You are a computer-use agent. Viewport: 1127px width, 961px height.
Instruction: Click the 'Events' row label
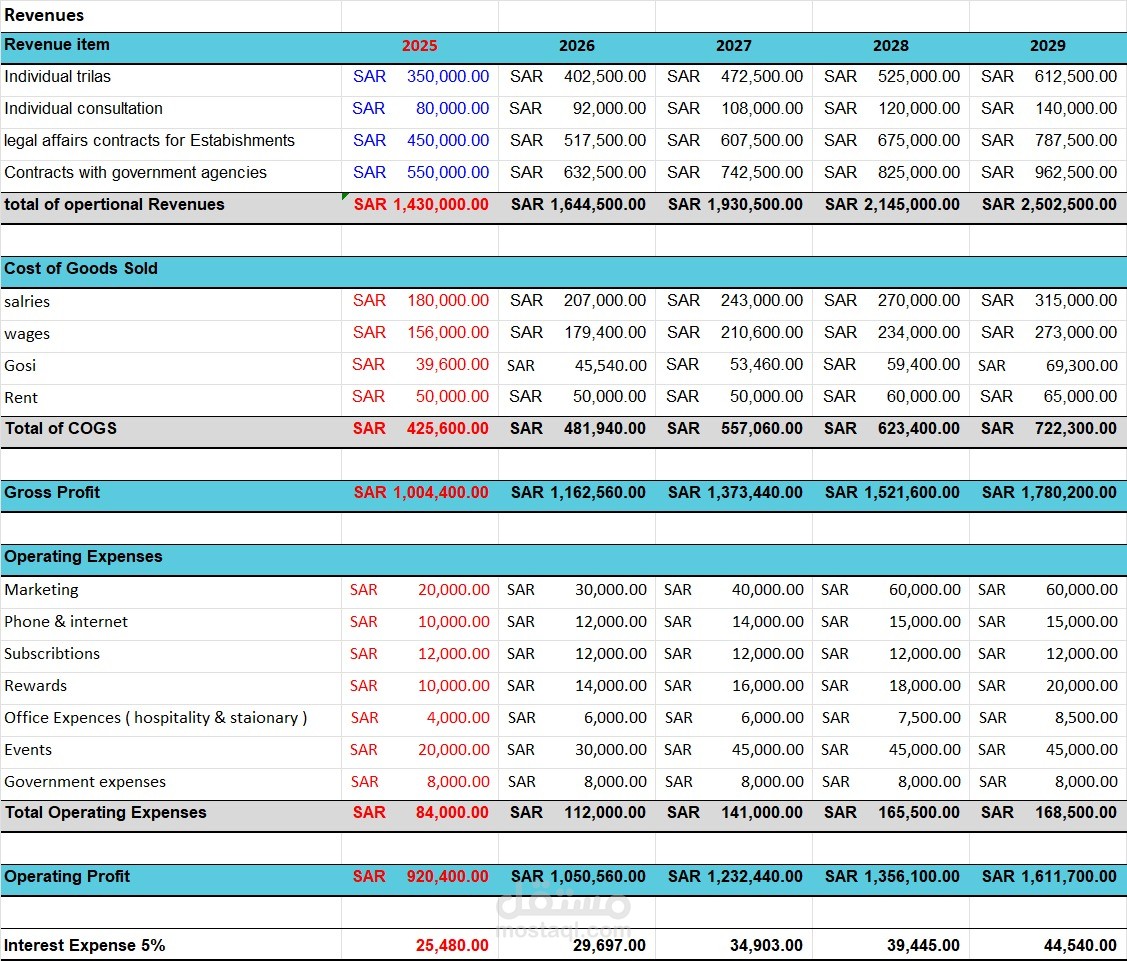pos(28,750)
